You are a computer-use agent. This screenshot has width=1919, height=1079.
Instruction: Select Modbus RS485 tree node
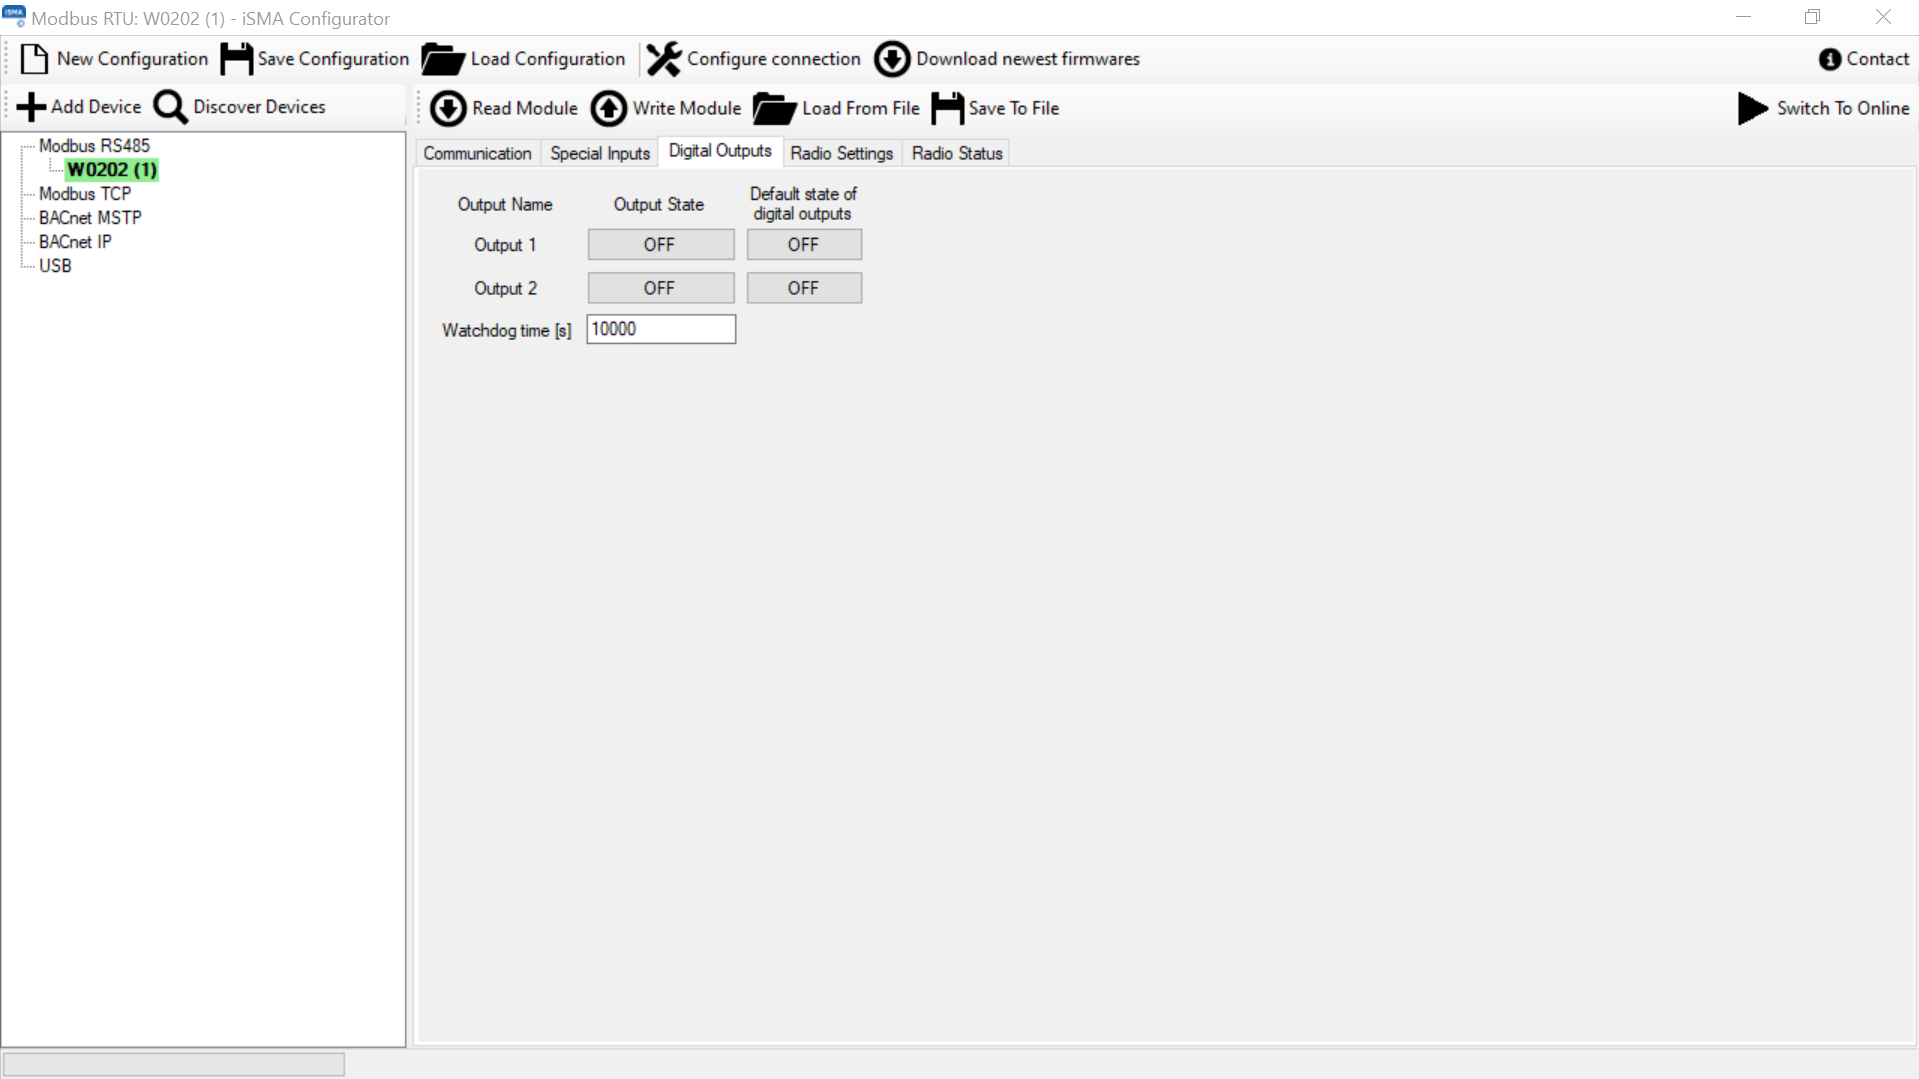tap(94, 146)
